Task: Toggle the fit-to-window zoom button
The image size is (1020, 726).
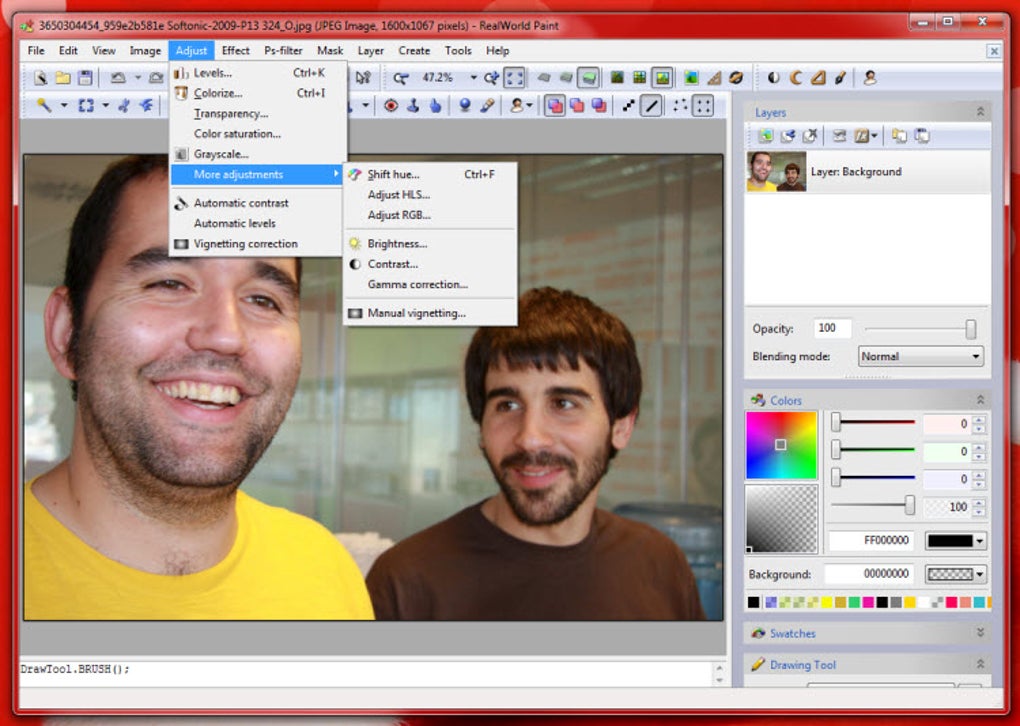Action: tap(514, 78)
